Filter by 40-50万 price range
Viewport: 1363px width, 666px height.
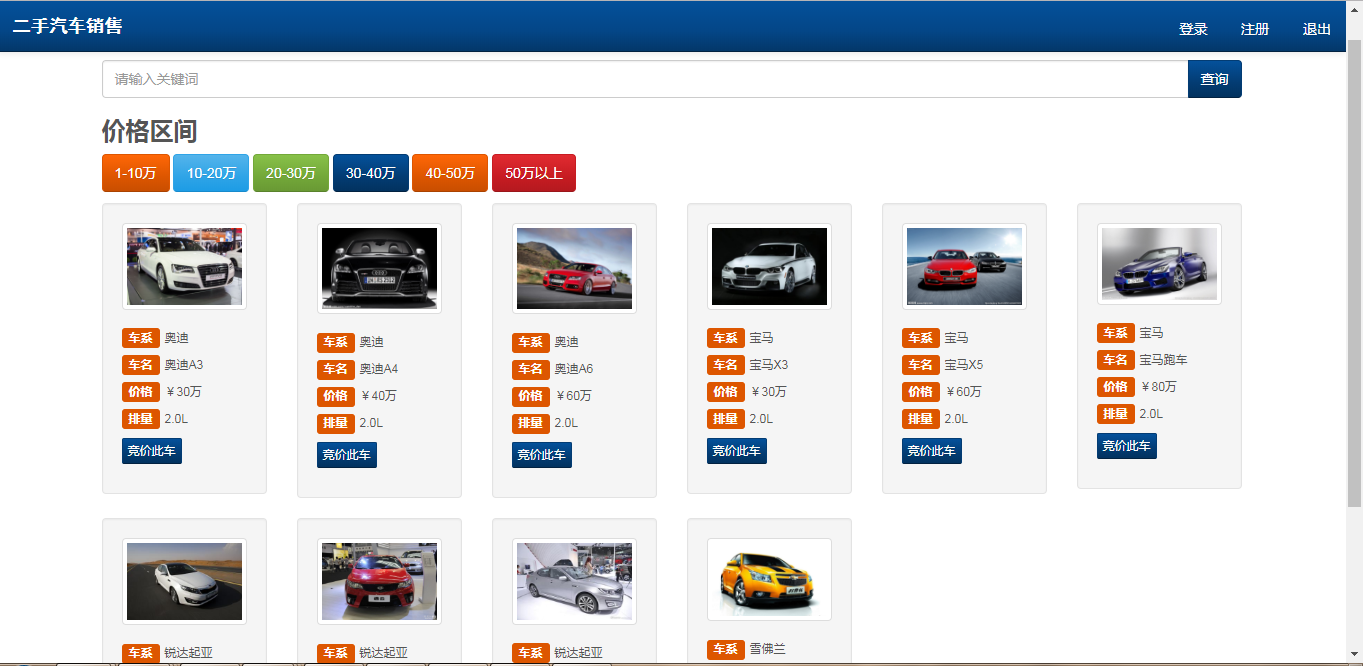(x=450, y=173)
